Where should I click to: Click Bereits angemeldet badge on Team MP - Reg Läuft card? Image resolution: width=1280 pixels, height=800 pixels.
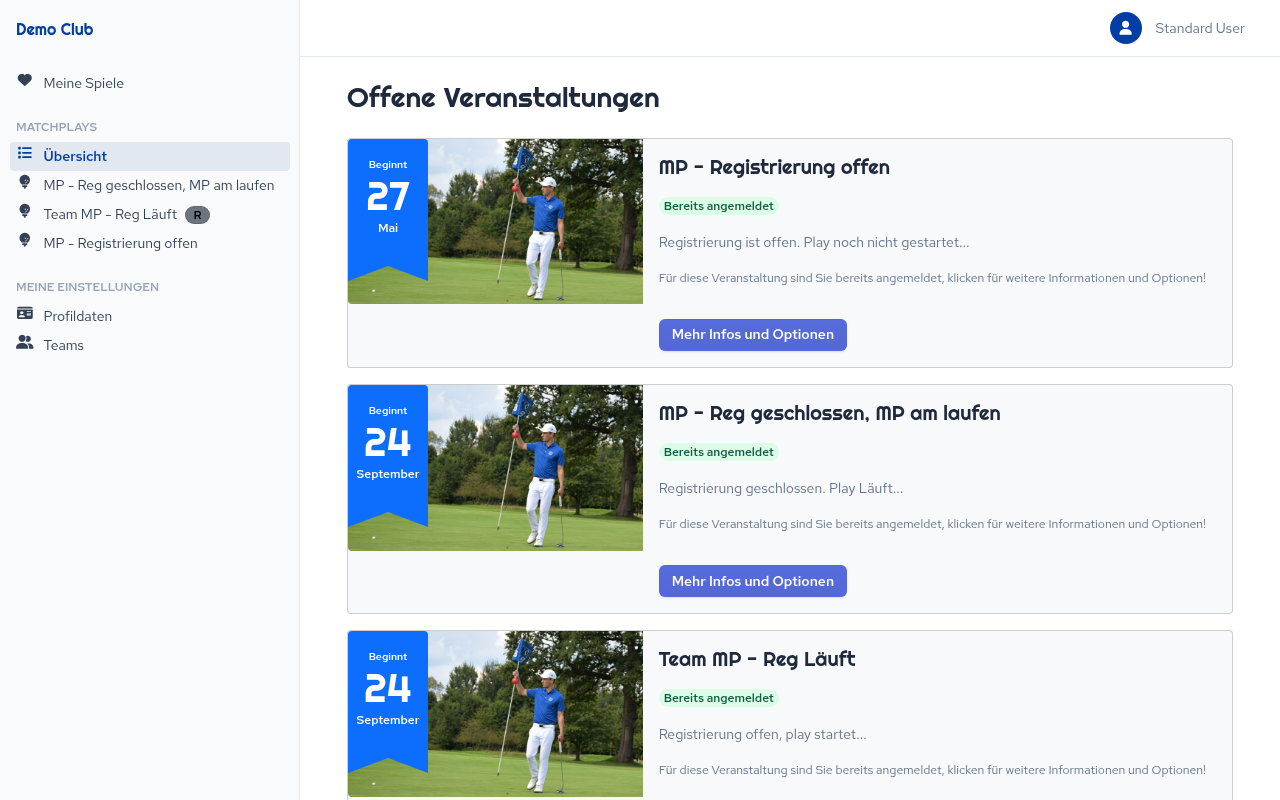(x=719, y=698)
